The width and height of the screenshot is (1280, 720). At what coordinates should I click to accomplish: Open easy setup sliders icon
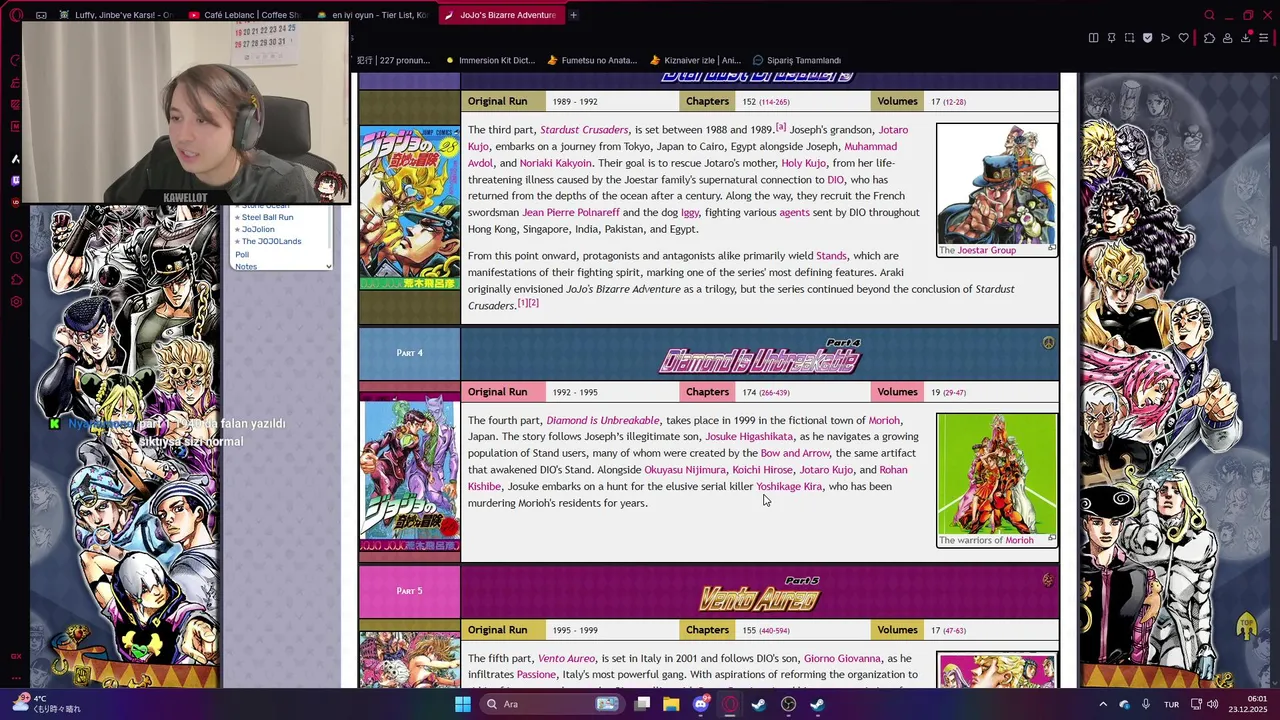click(1264, 38)
